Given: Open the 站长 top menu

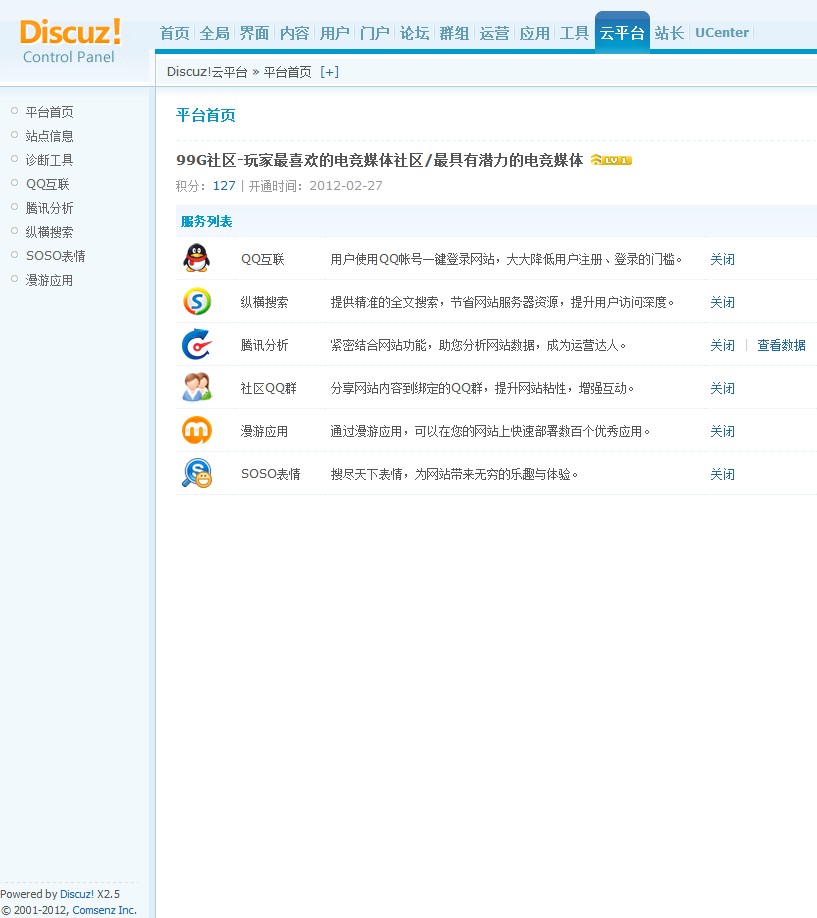Looking at the screenshot, I should tap(669, 33).
